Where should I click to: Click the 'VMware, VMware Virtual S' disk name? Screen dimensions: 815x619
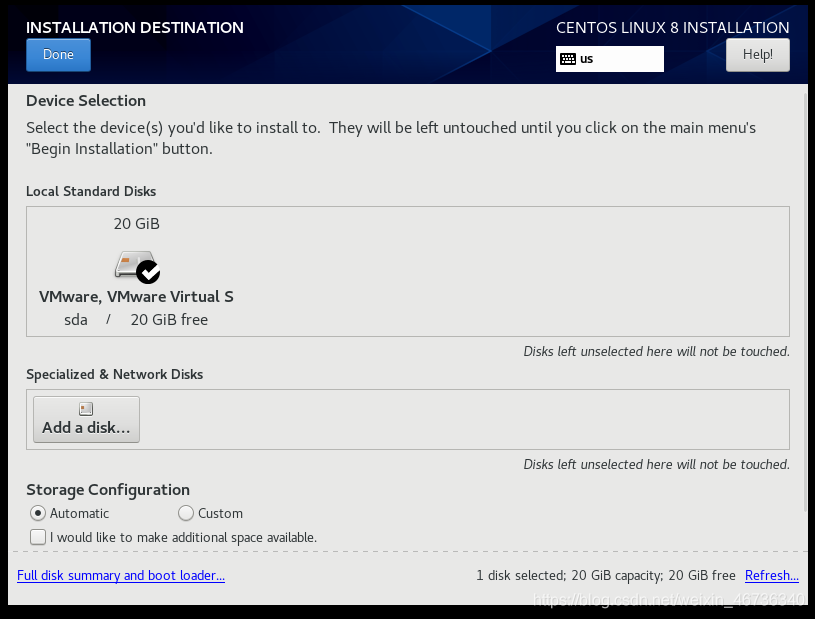(x=136, y=297)
